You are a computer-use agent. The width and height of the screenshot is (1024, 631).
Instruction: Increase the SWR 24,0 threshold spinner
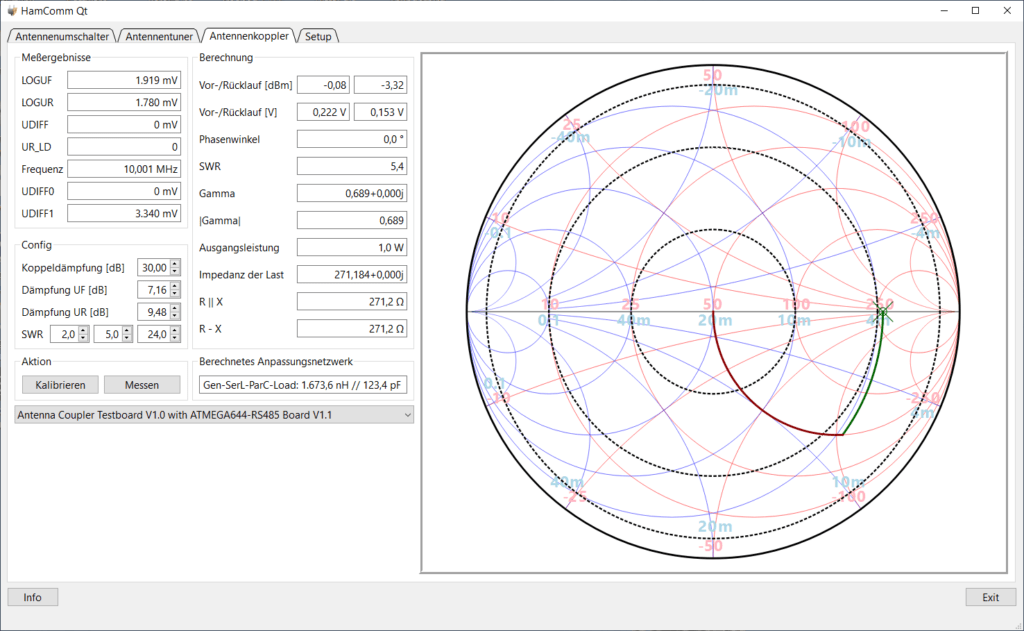174,331
